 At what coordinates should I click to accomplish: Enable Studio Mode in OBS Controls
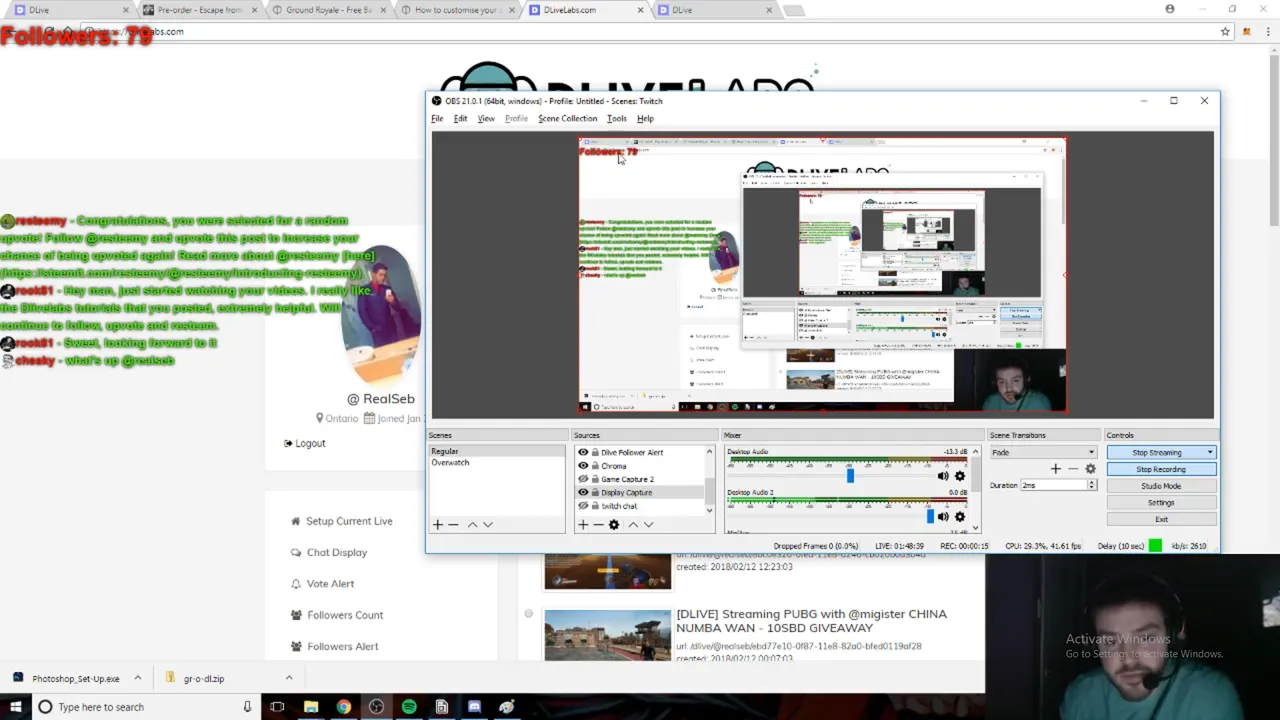[1160, 486]
